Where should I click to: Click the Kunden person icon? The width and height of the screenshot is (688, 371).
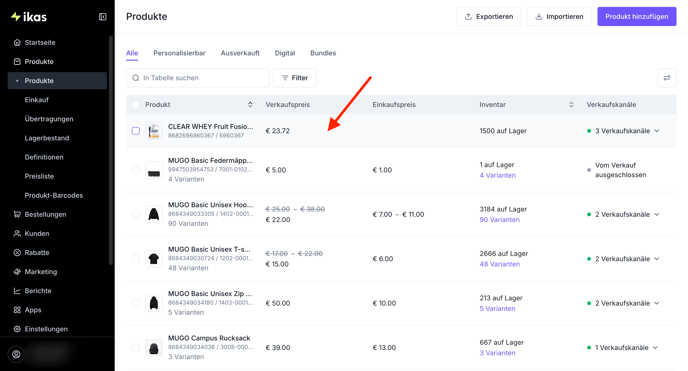point(17,233)
